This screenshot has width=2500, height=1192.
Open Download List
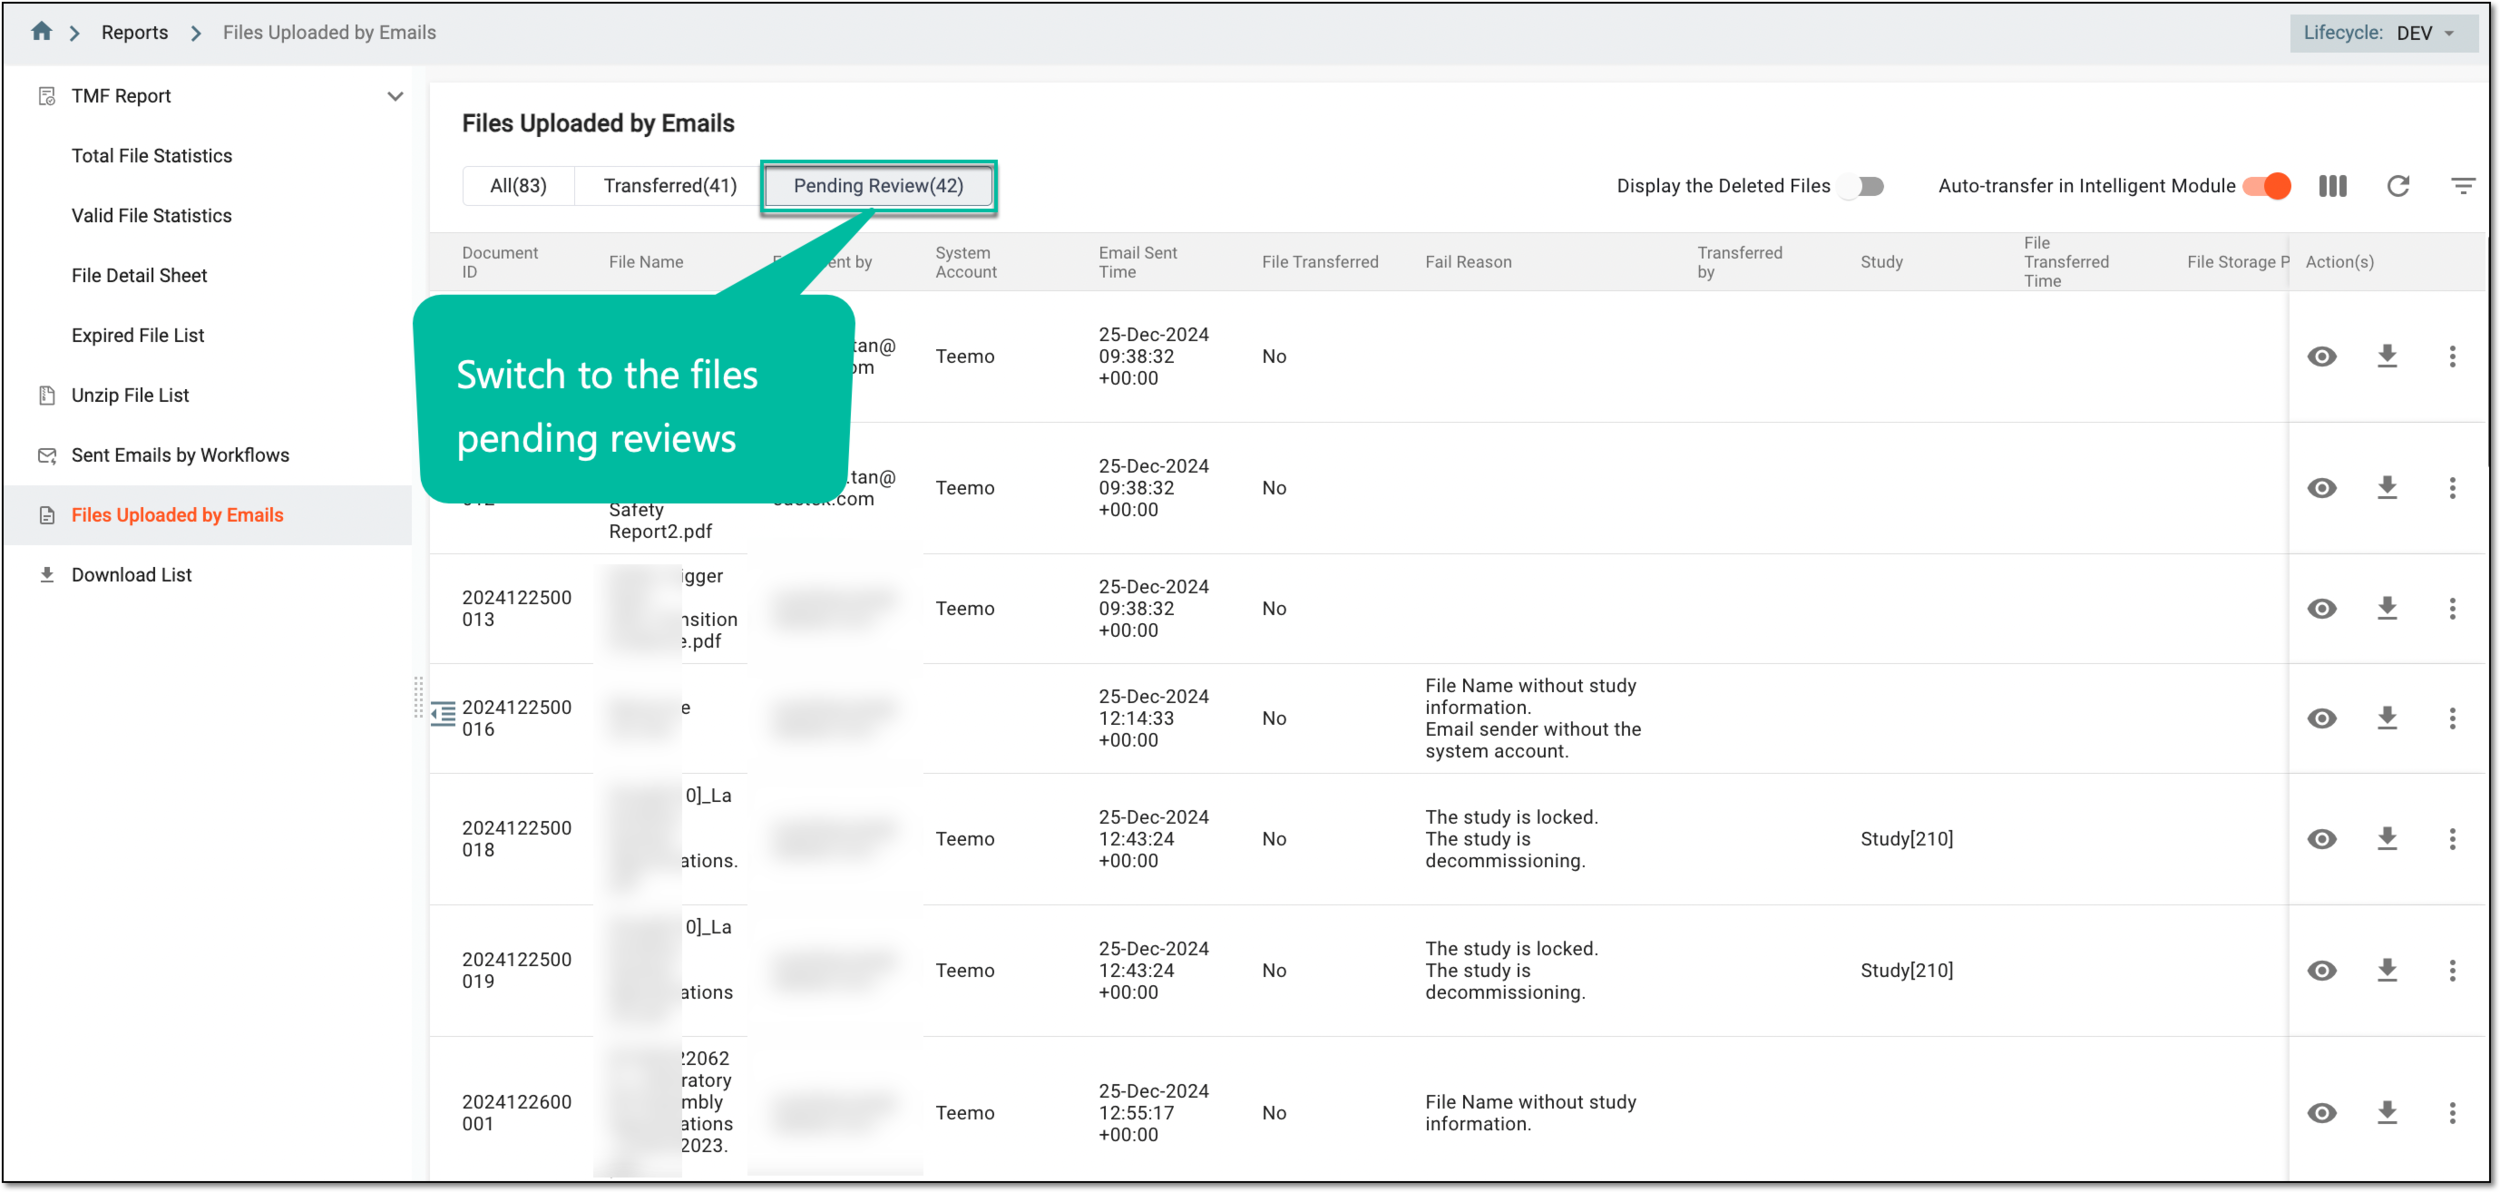(131, 575)
